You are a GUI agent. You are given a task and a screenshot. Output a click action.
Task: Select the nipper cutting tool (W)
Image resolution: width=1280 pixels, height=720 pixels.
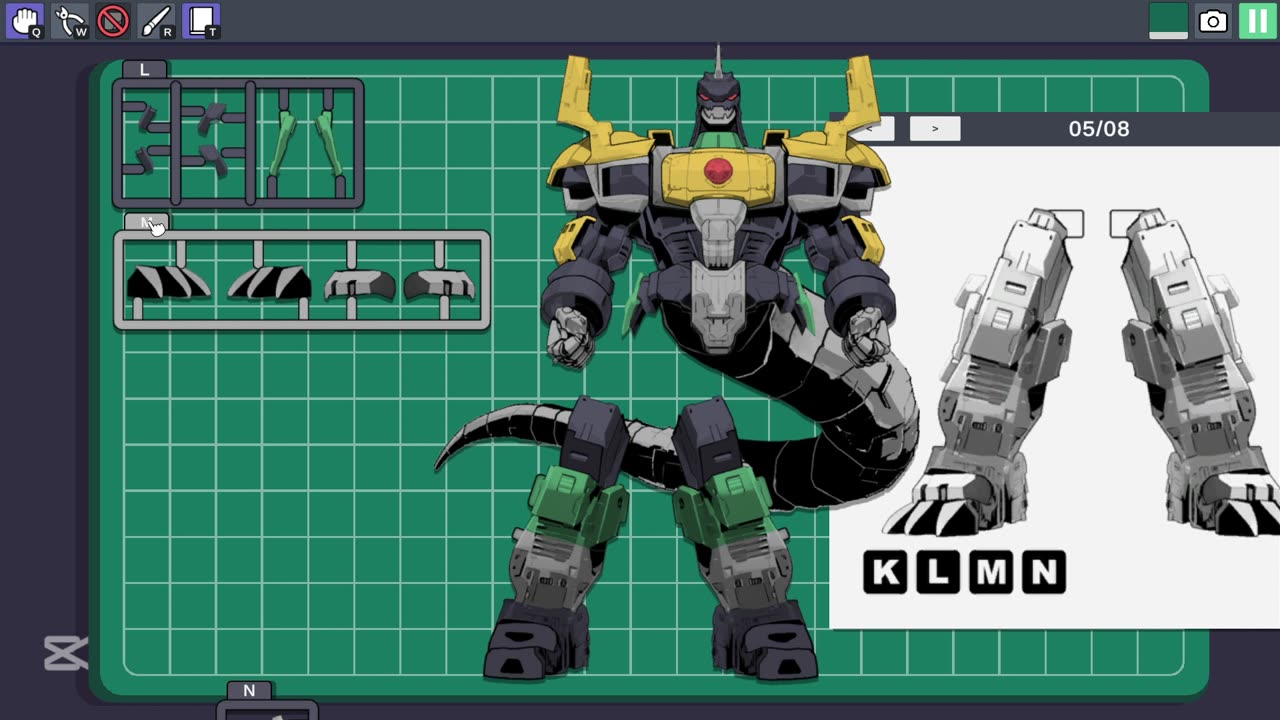tap(70, 21)
